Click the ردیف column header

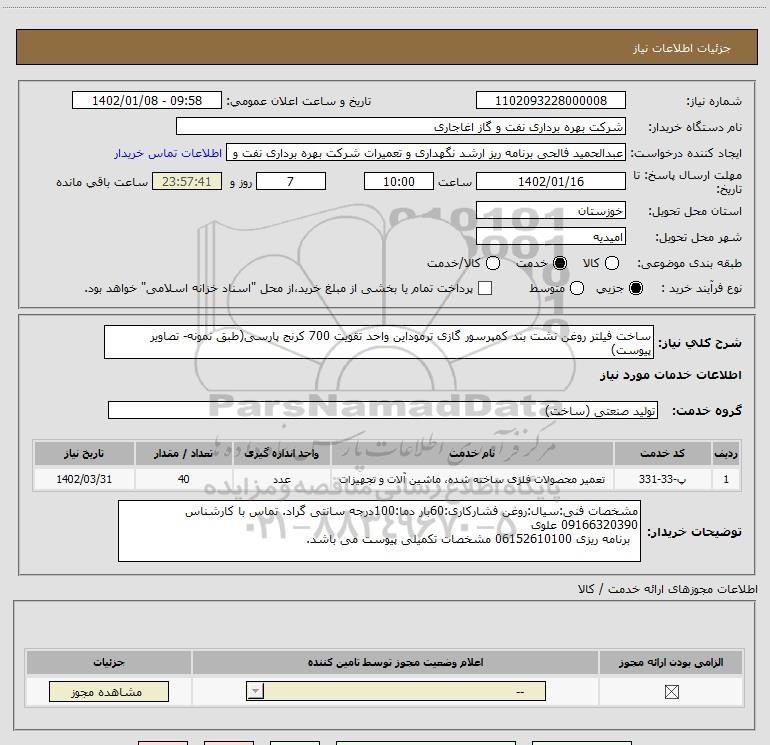(726, 453)
